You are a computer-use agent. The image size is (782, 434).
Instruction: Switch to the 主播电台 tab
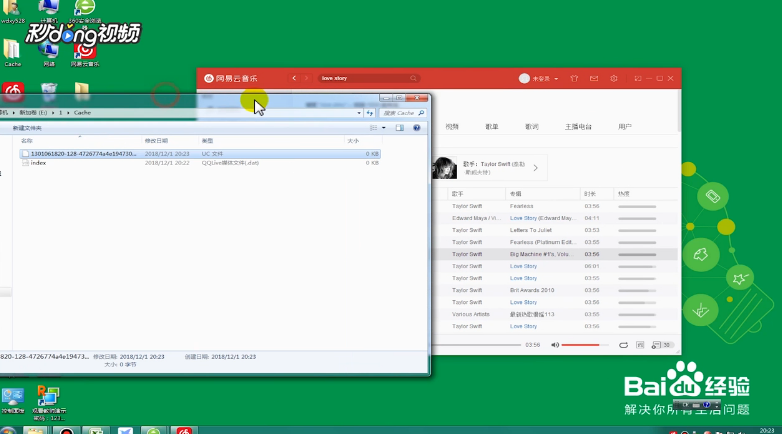578,127
